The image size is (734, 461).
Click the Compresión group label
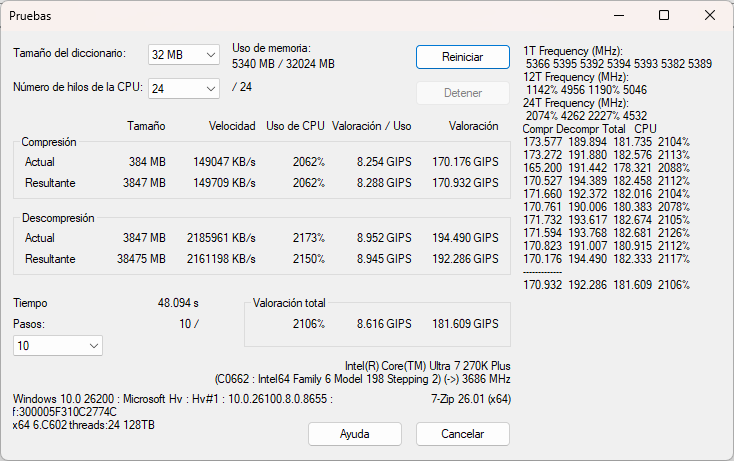[x=49, y=142]
